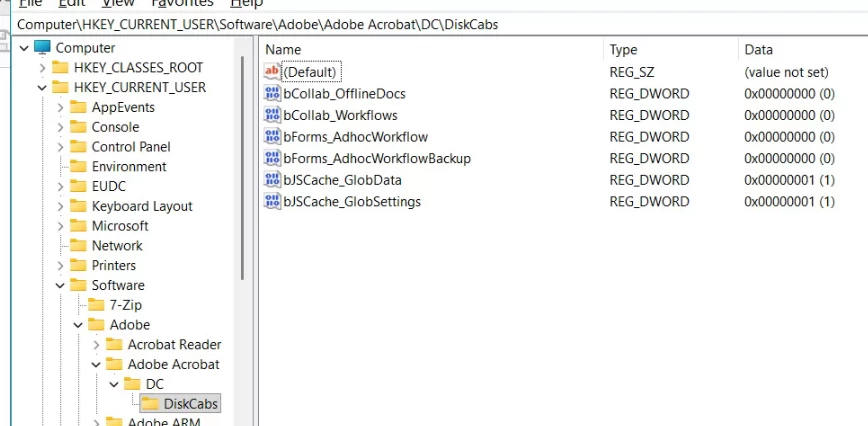The width and height of the screenshot is (868, 426).
Task: Select the bCollab_Workflows value name
Action: pos(340,115)
